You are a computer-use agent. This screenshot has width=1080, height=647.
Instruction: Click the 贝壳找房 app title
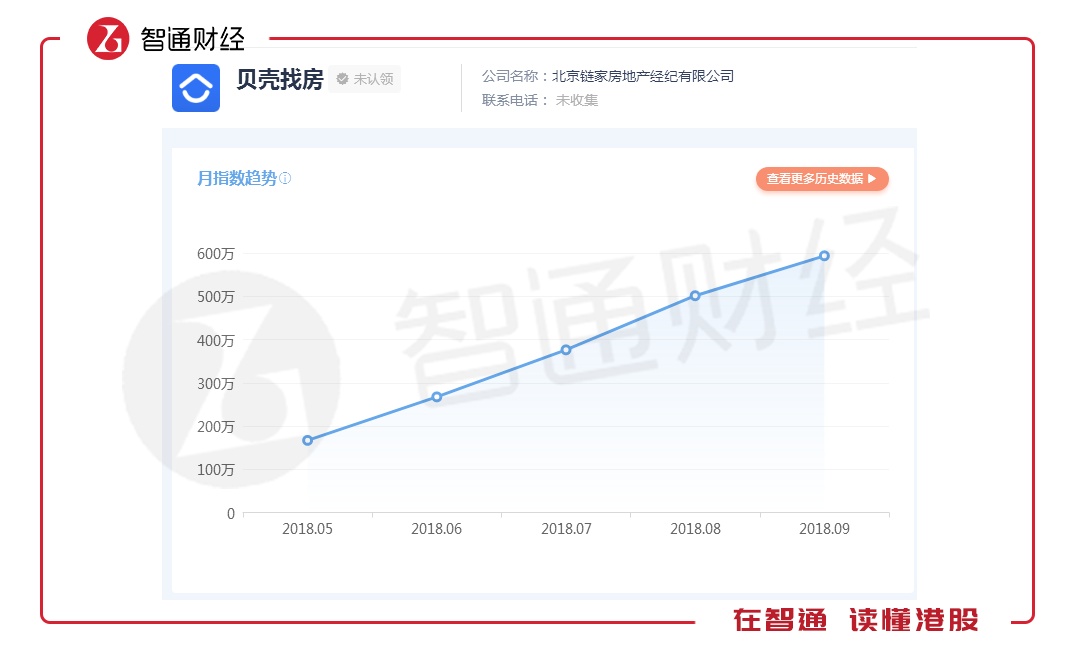(279, 80)
